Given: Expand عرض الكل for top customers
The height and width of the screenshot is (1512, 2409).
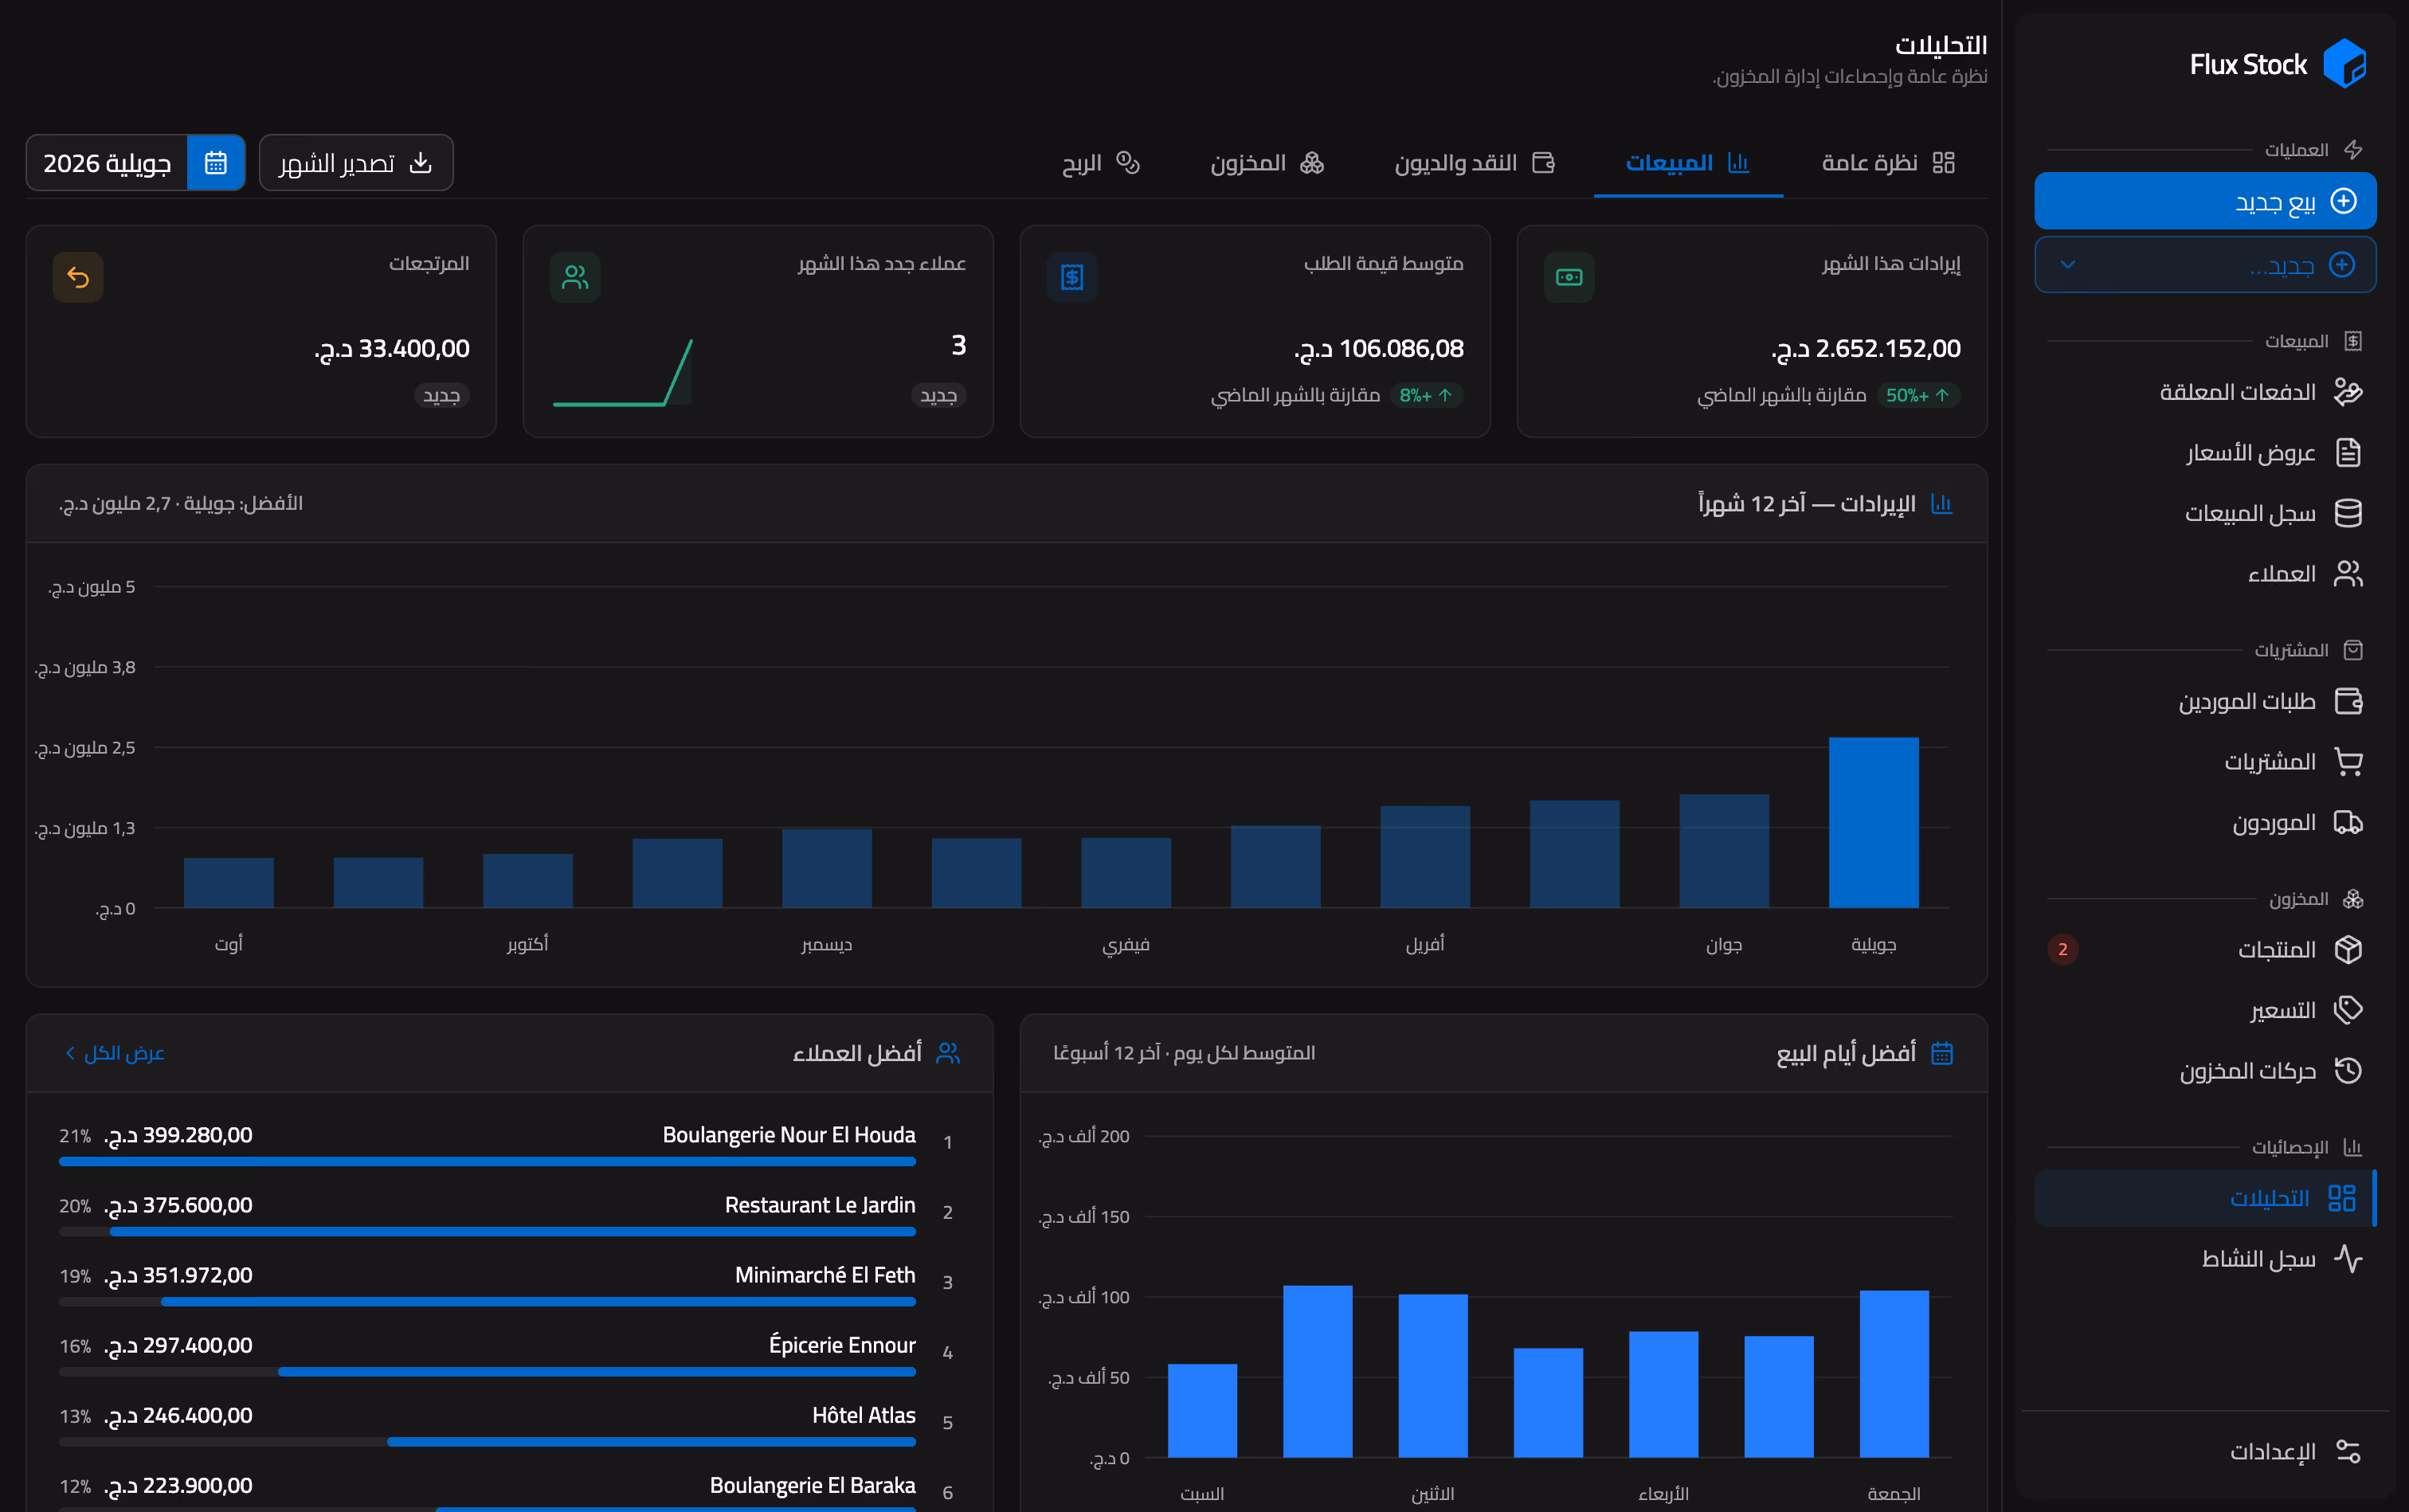Looking at the screenshot, I should pyautogui.click(x=114, y=1053).
